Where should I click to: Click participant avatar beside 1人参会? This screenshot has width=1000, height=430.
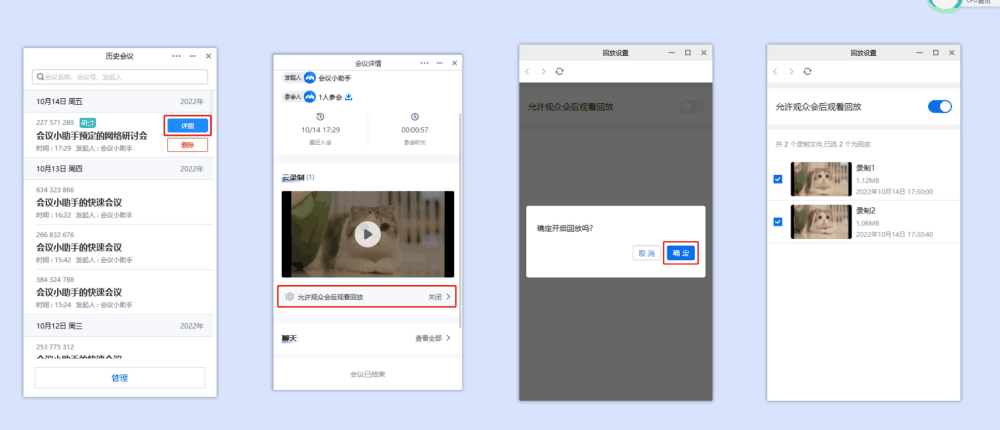tap(310, 97)
